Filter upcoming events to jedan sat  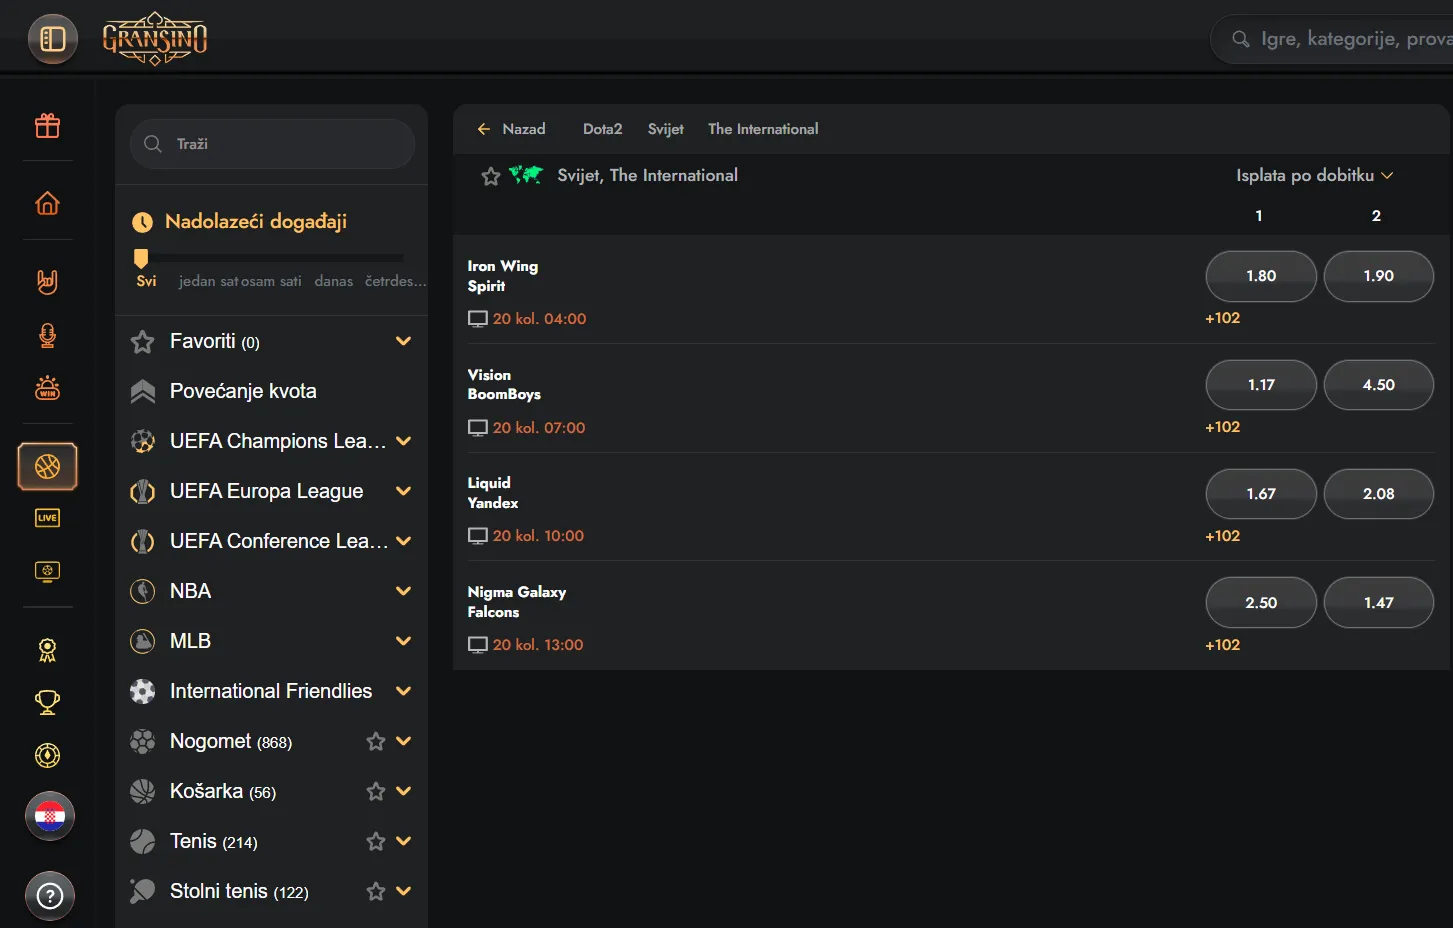pyautogui.click(x=209, y=281)
